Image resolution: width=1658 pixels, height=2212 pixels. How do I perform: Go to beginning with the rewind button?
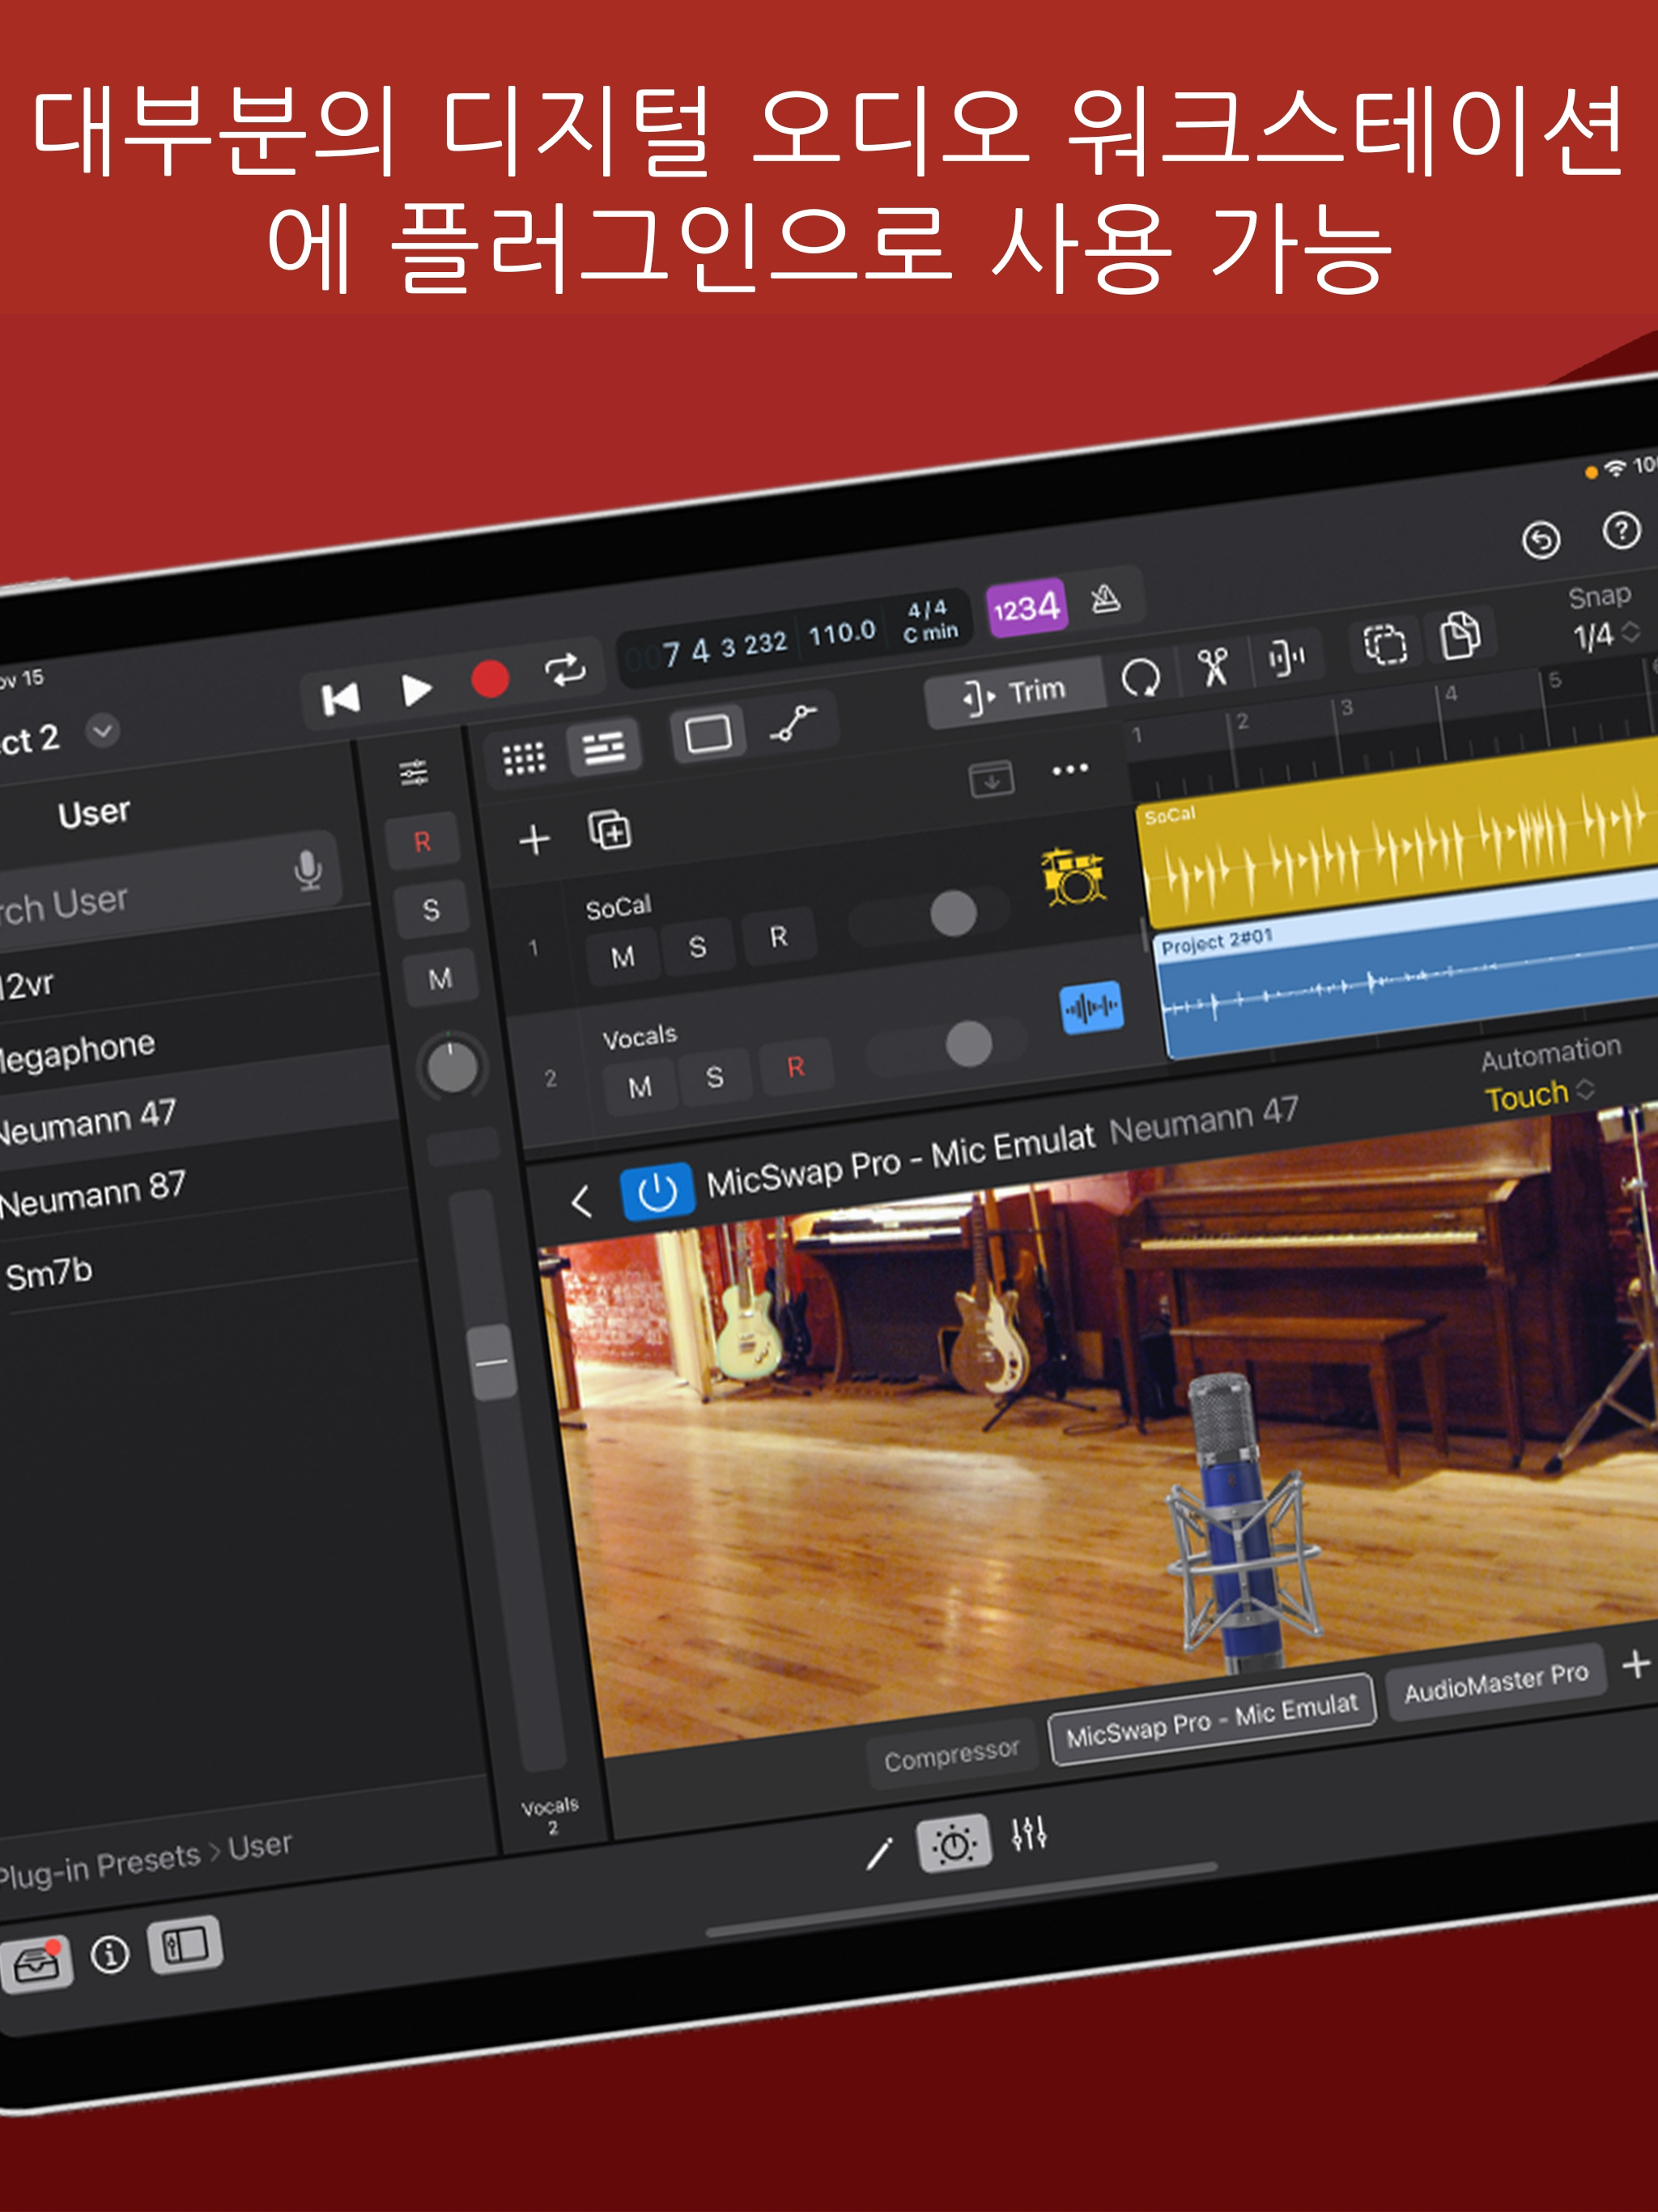click(x=340, y=699)
